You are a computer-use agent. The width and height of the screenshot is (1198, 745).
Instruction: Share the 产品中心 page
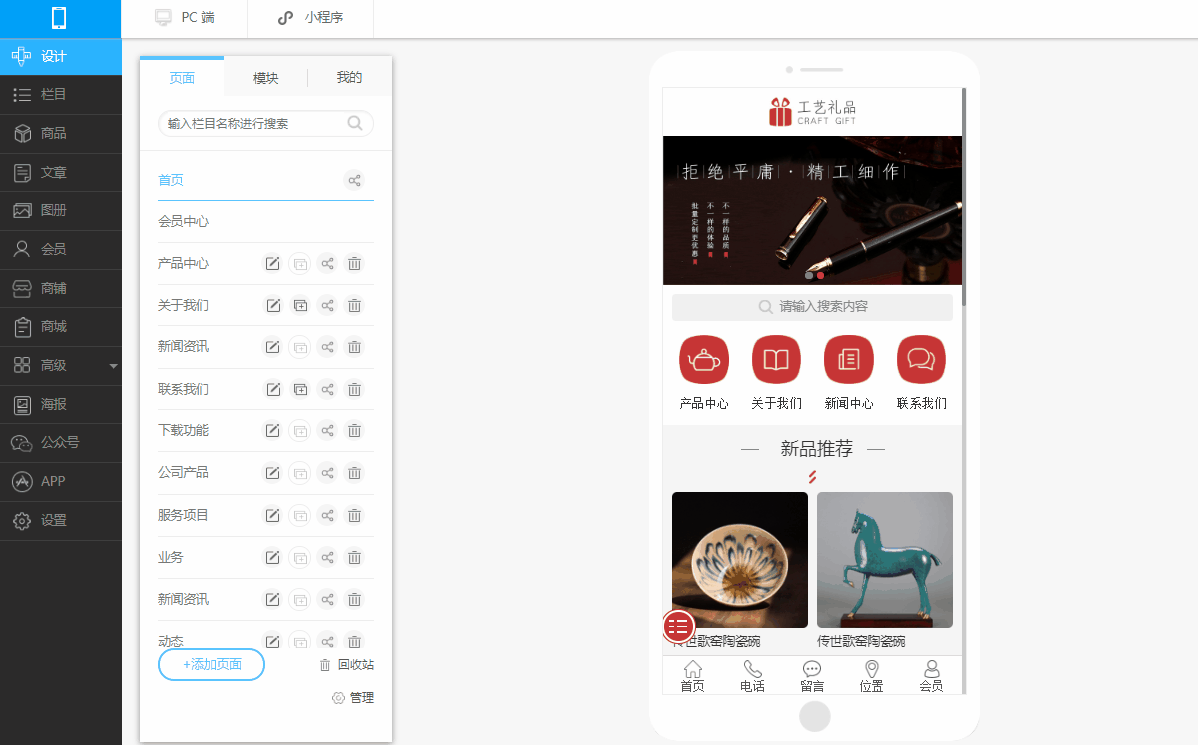point(328,264)
